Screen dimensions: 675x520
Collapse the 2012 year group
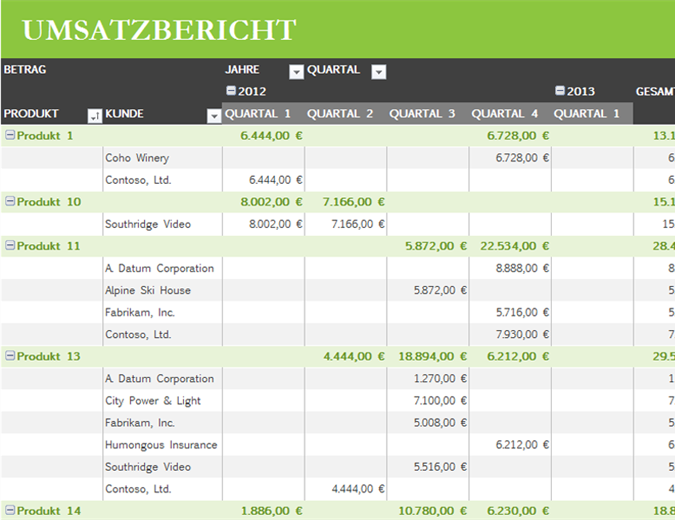coord(231,90)
